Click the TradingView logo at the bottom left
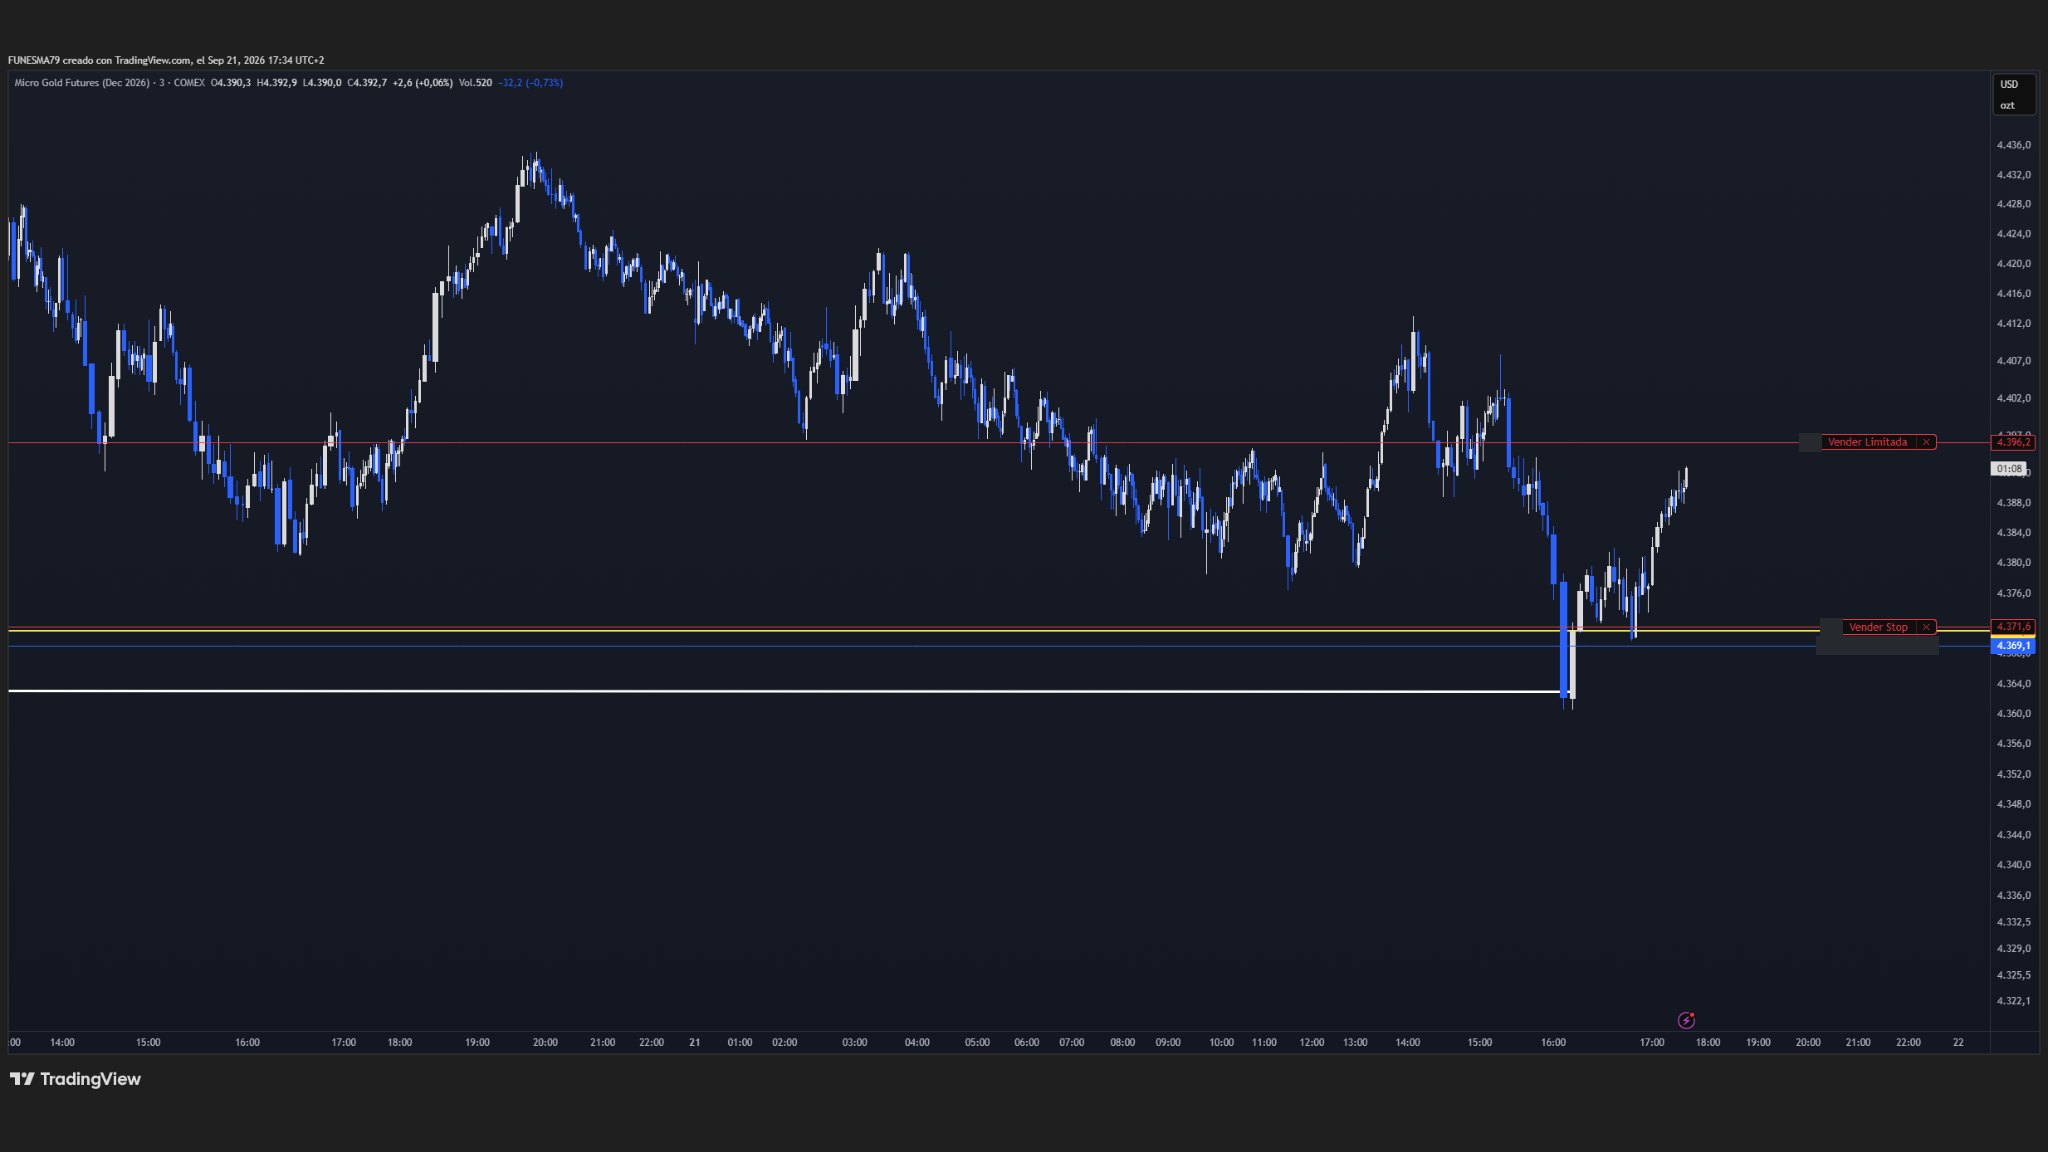The image size is (2048, 1152). click(x=75, y=1079)
